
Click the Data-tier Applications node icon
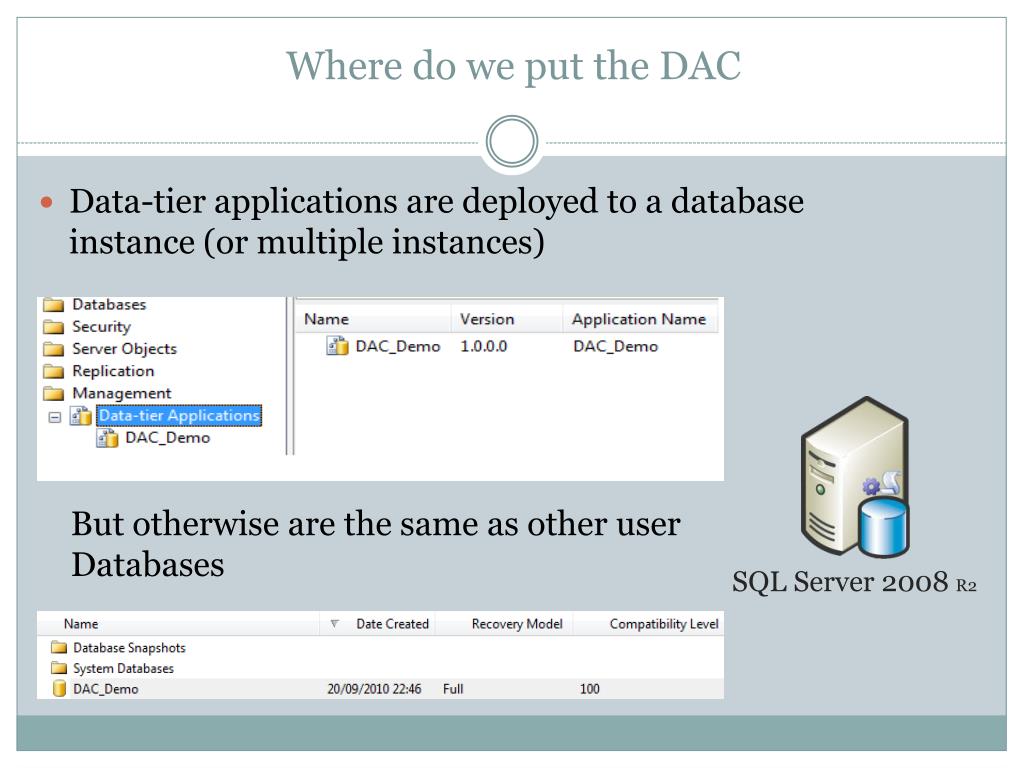[81, 415]
